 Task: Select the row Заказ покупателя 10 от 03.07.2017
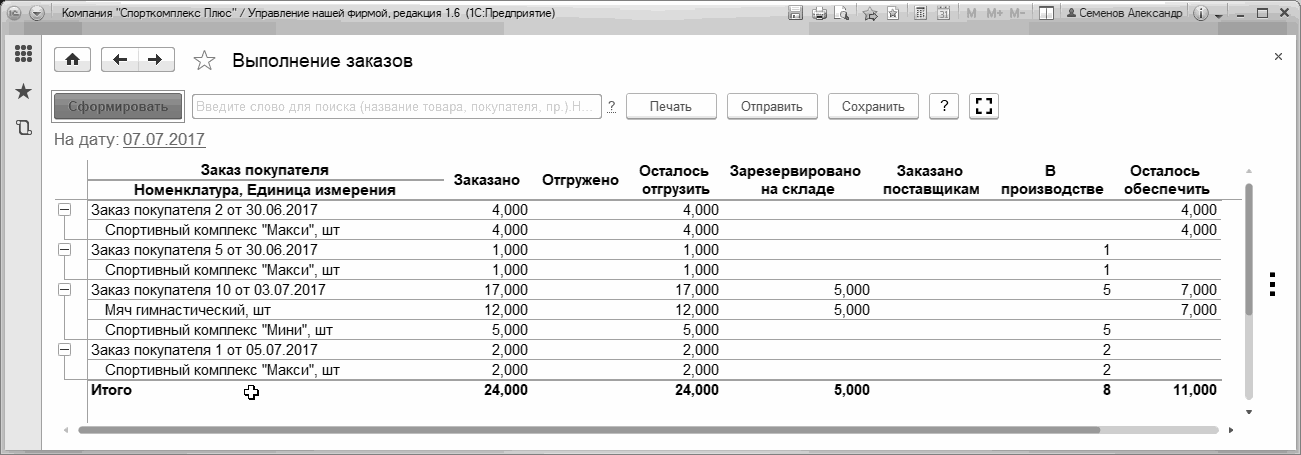[x=654, y=290]
